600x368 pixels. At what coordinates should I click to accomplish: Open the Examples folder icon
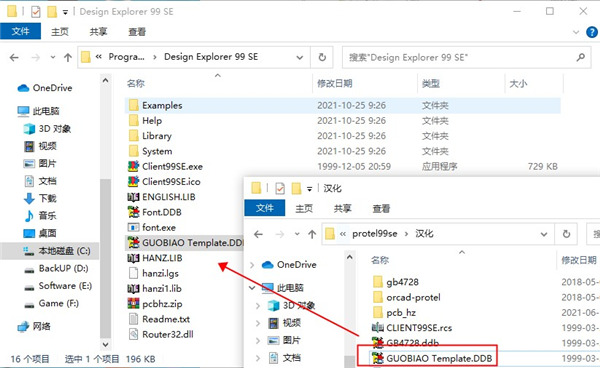134,105
